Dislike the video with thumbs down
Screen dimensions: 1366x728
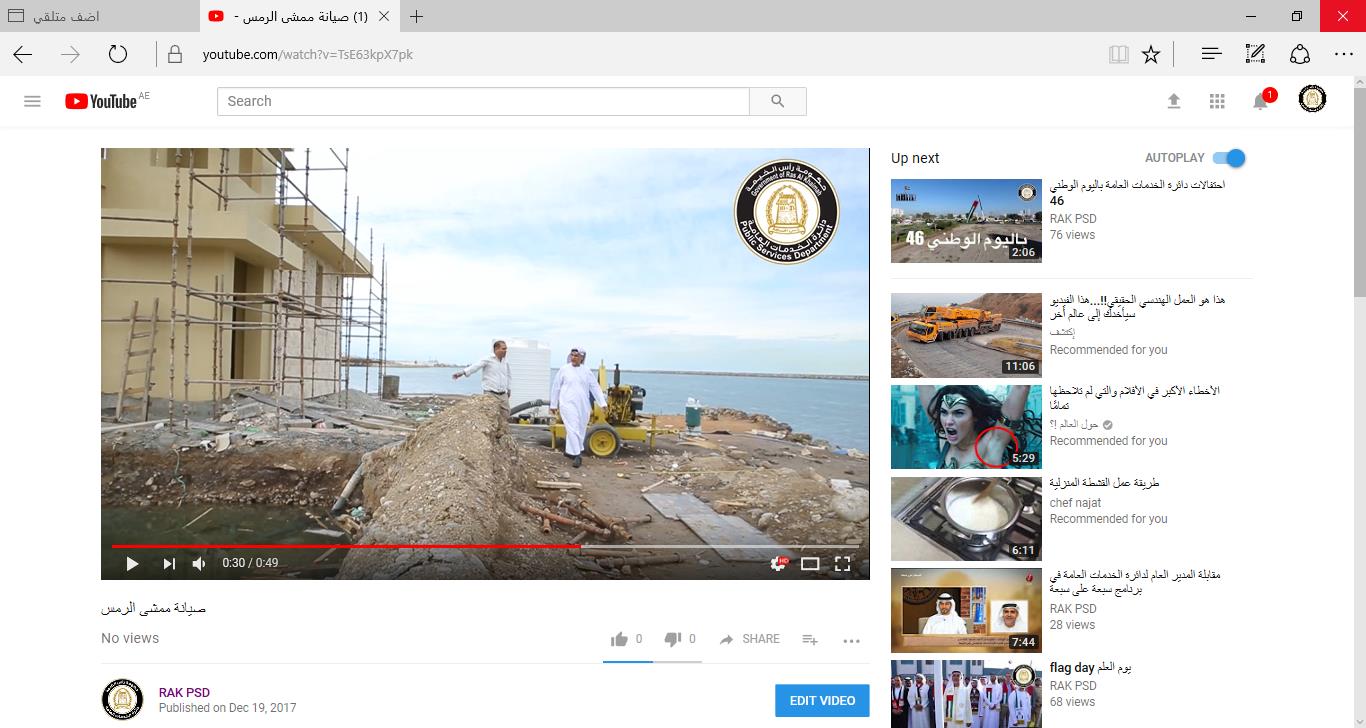coord(673,639)
